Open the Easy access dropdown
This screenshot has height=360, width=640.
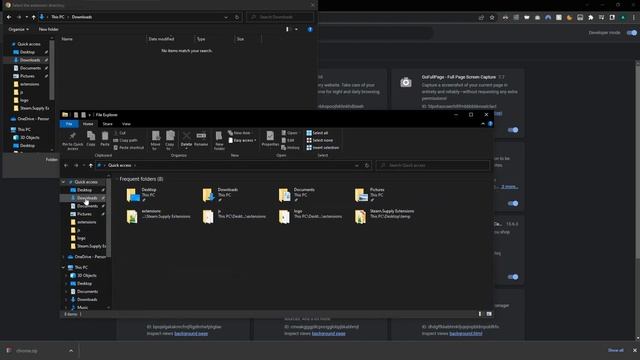pos(242,140)
